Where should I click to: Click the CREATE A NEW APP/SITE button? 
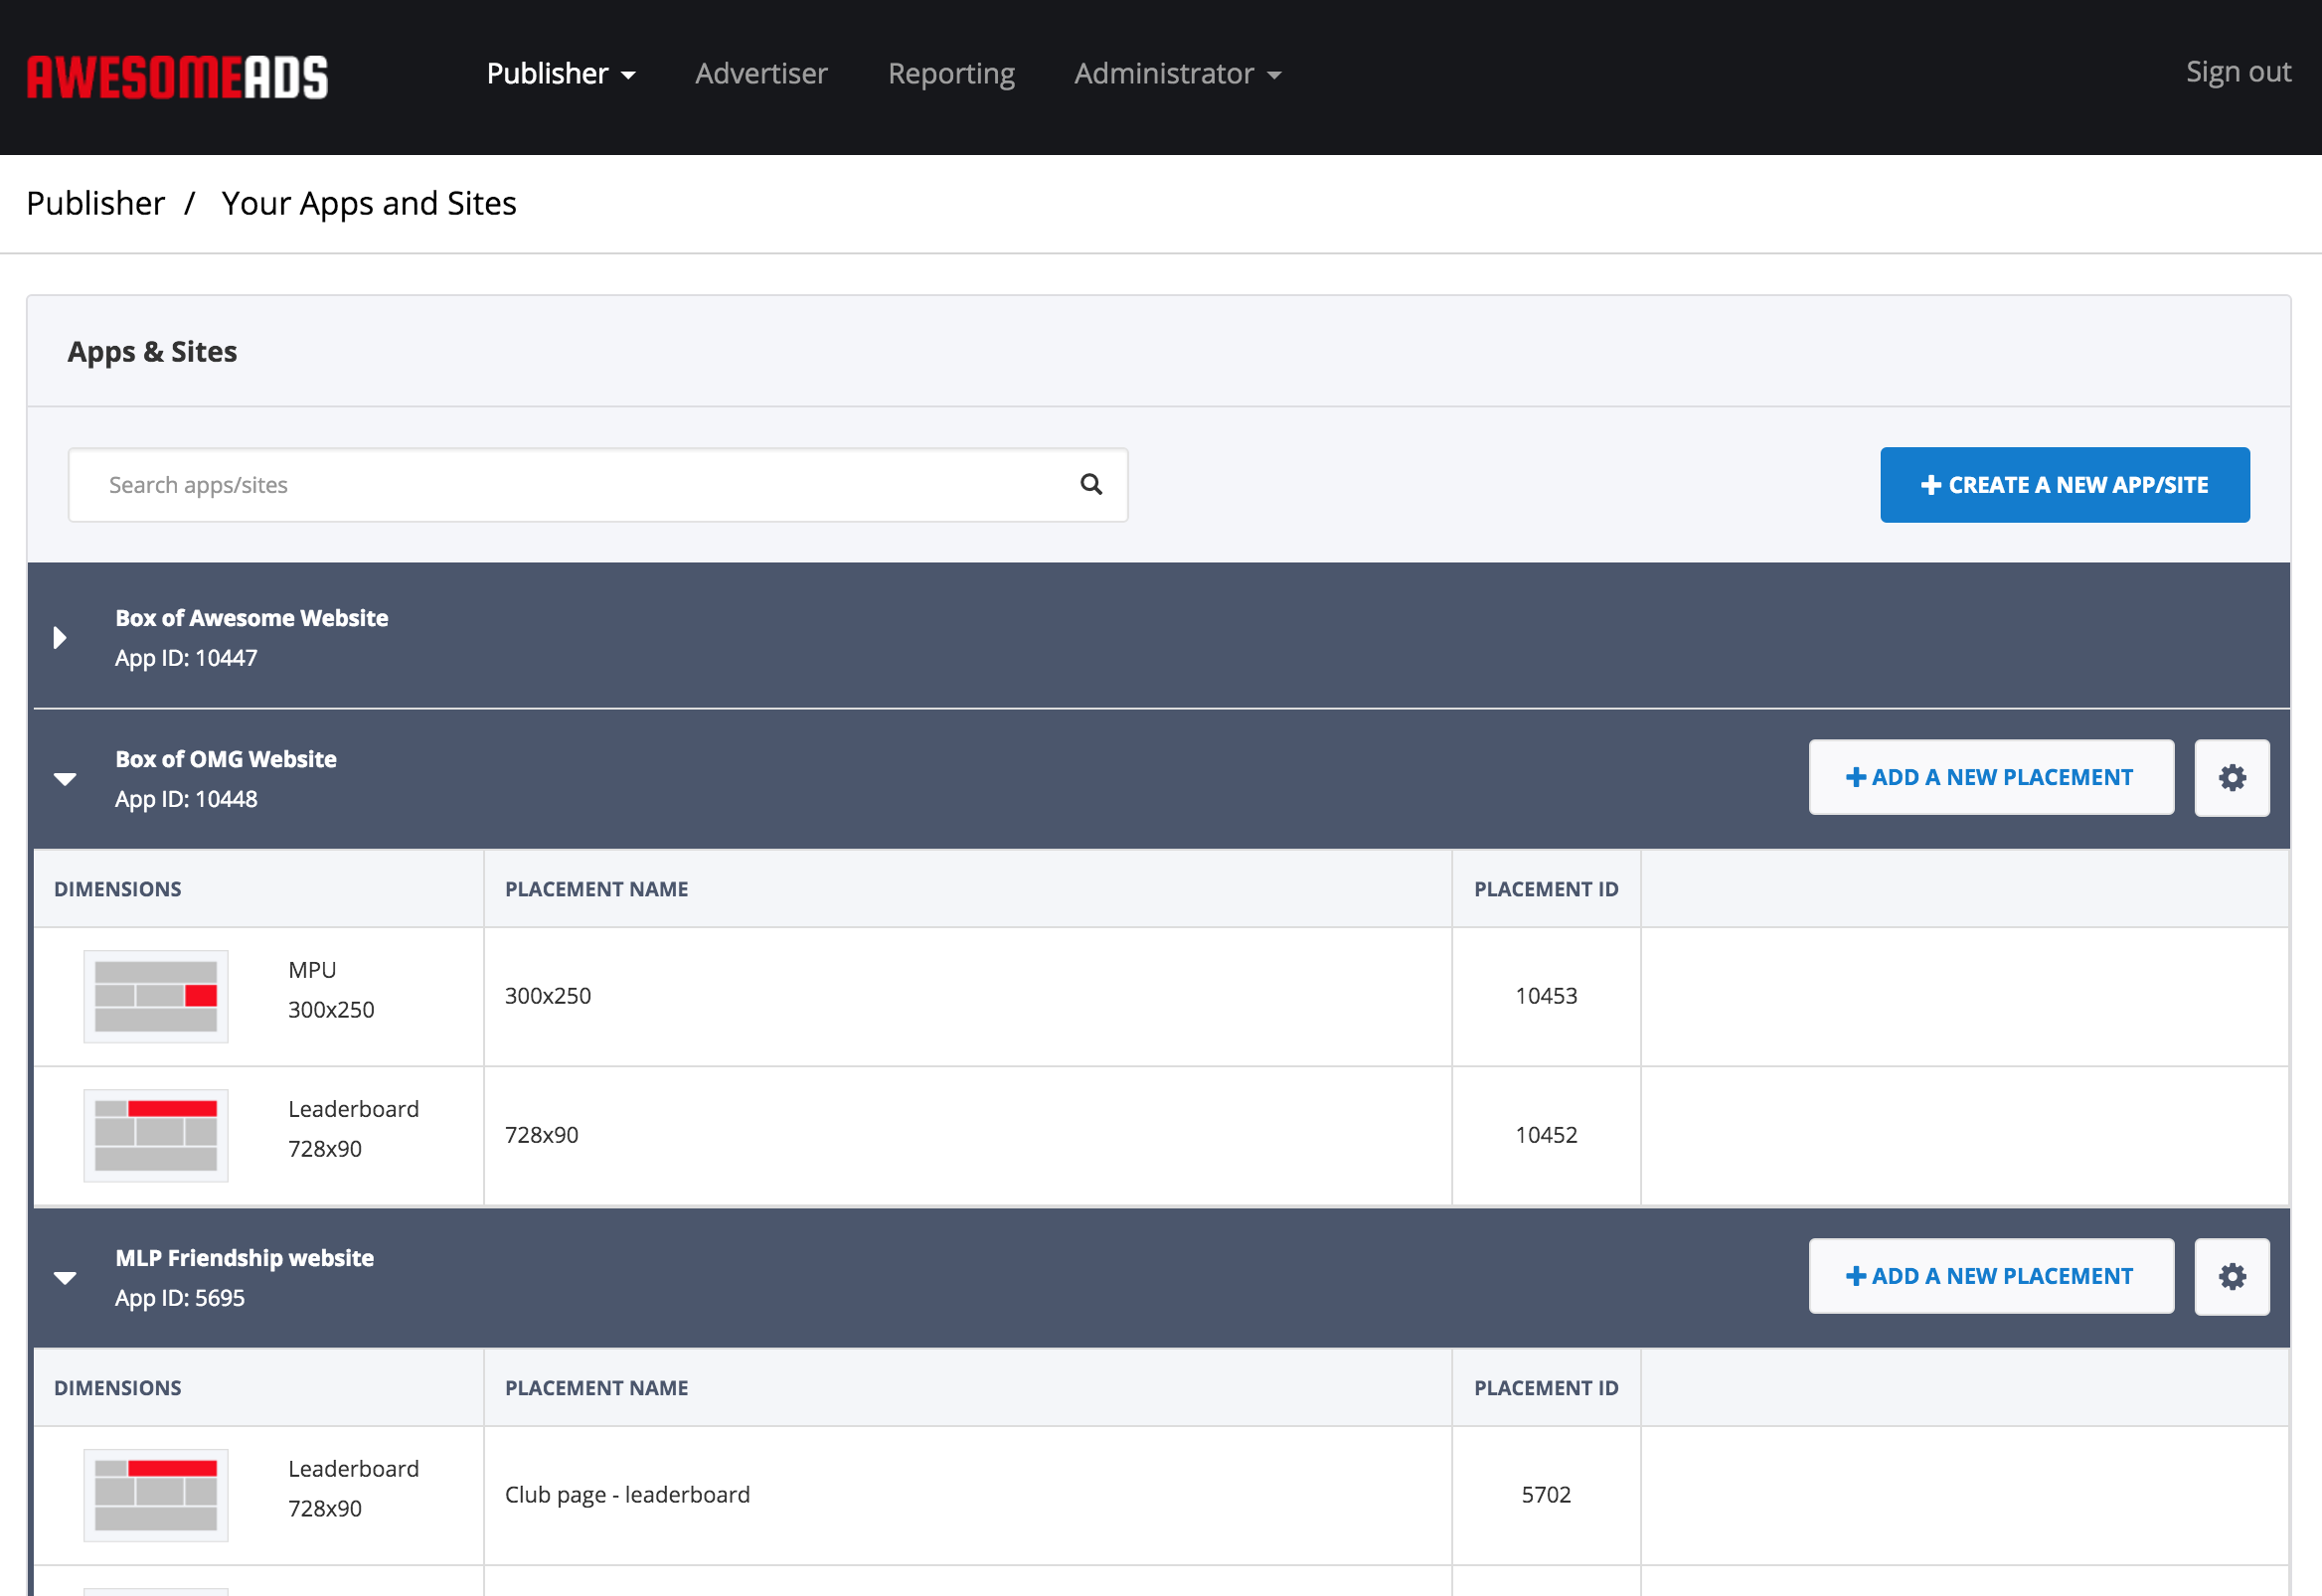tap(2065, 483)
